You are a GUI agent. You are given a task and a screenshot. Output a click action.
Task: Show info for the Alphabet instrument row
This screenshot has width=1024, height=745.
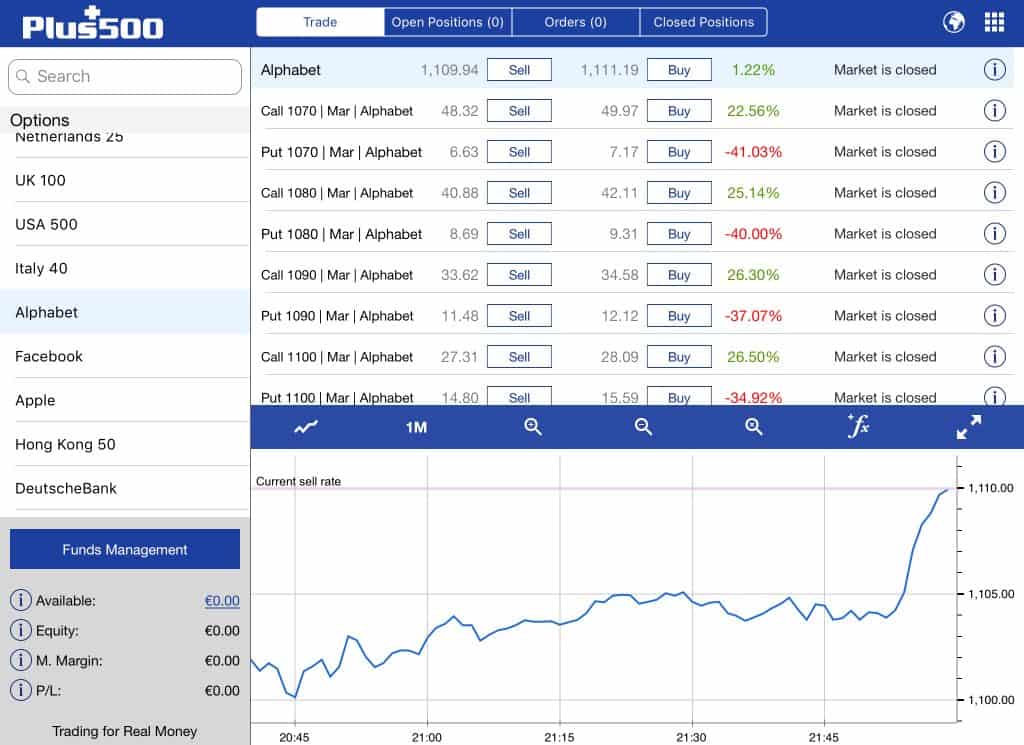click(994, 70)
